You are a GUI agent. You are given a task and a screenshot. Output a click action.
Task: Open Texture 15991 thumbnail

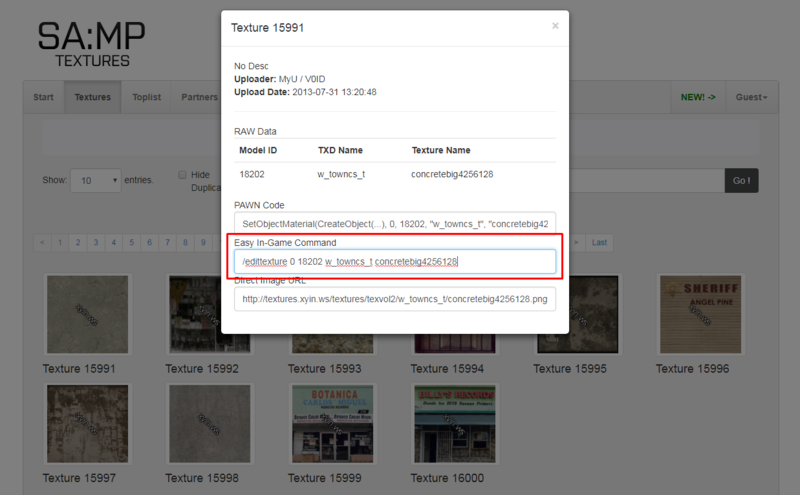tap(87, 314)
